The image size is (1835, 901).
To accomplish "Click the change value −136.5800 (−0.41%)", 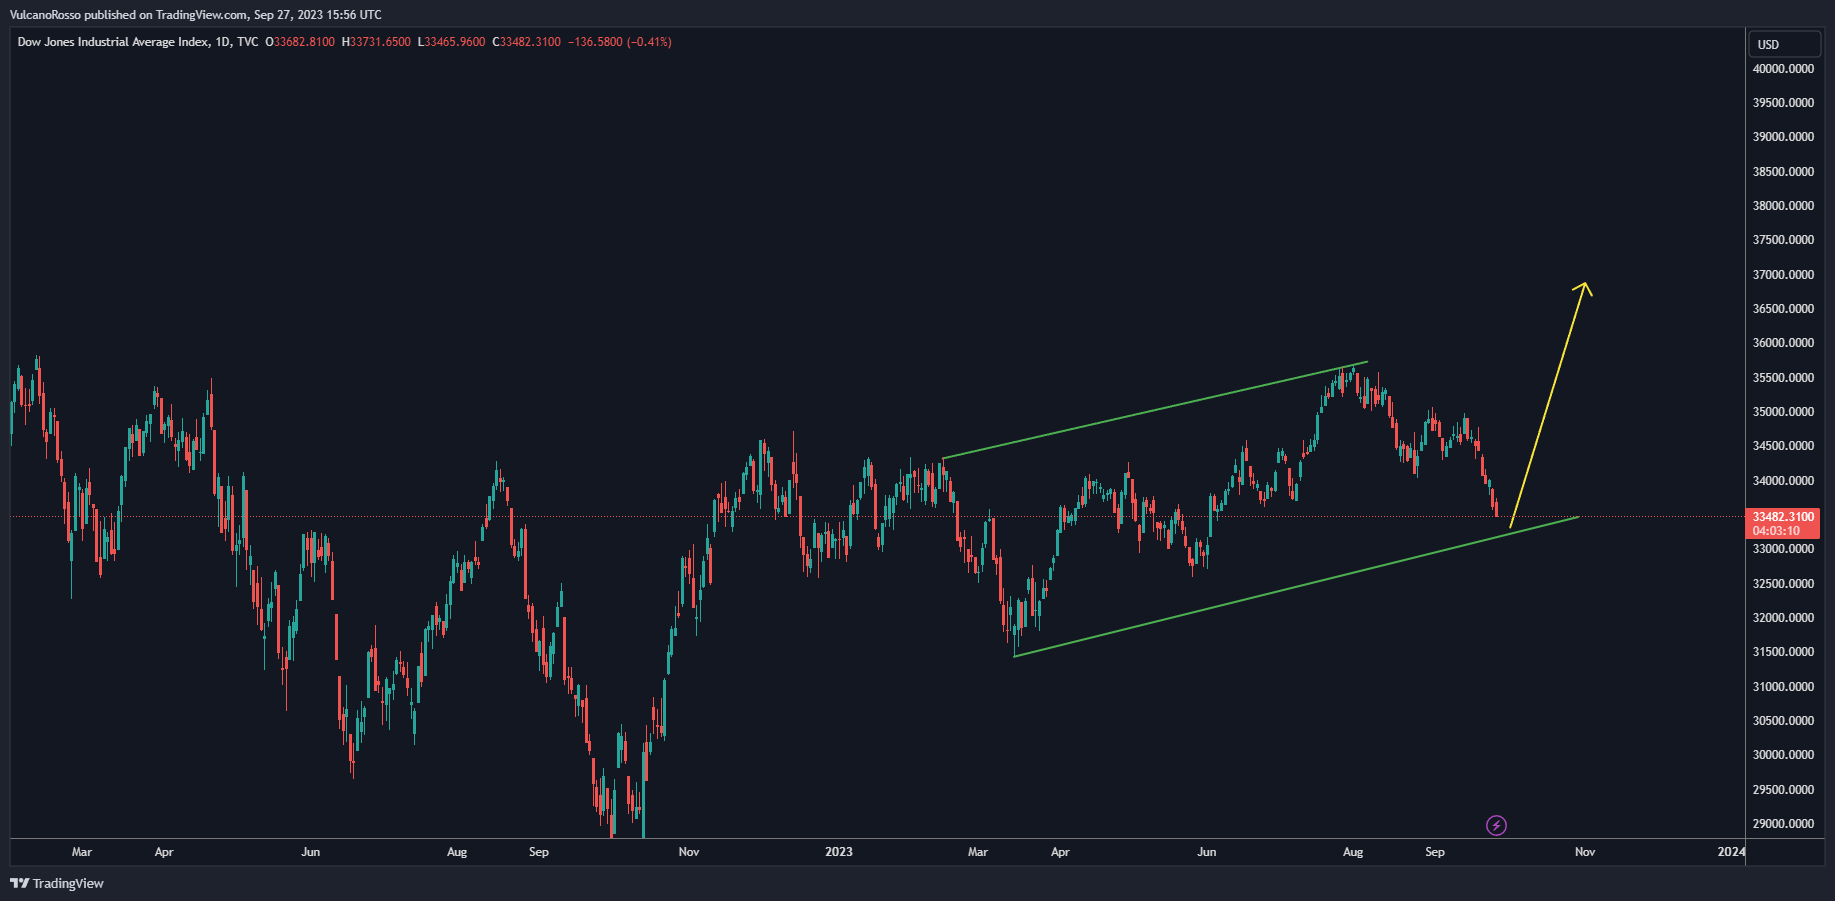I will (620, 42).
